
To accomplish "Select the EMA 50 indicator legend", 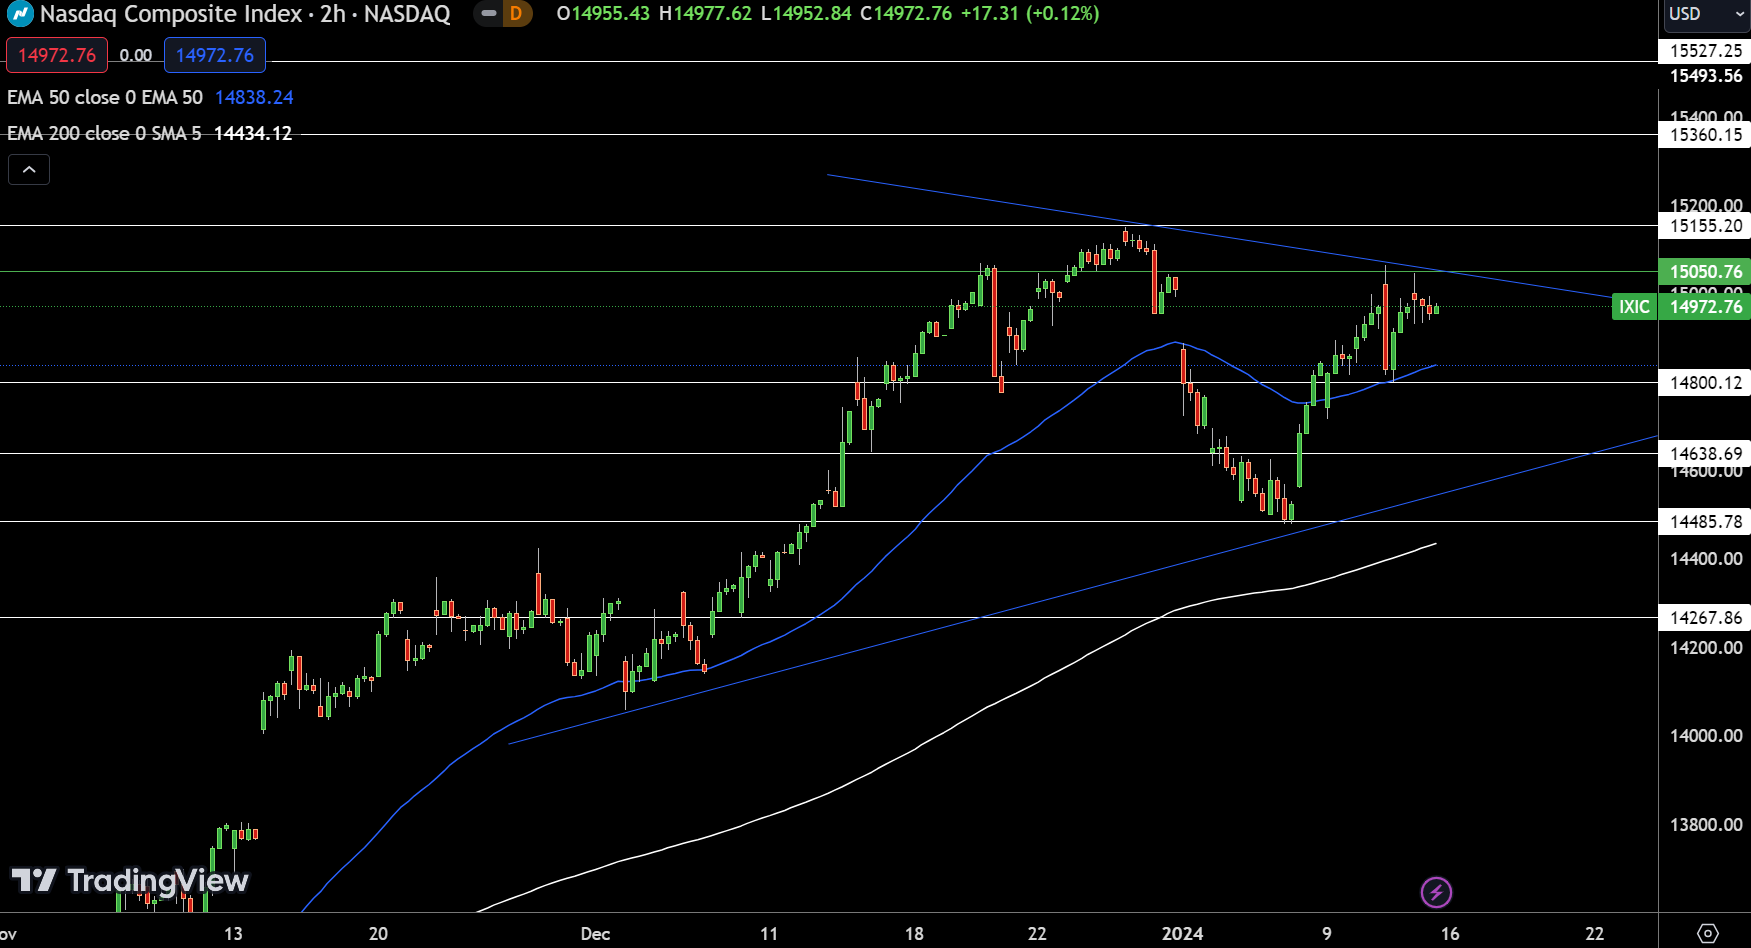I will tap(105, 97).
